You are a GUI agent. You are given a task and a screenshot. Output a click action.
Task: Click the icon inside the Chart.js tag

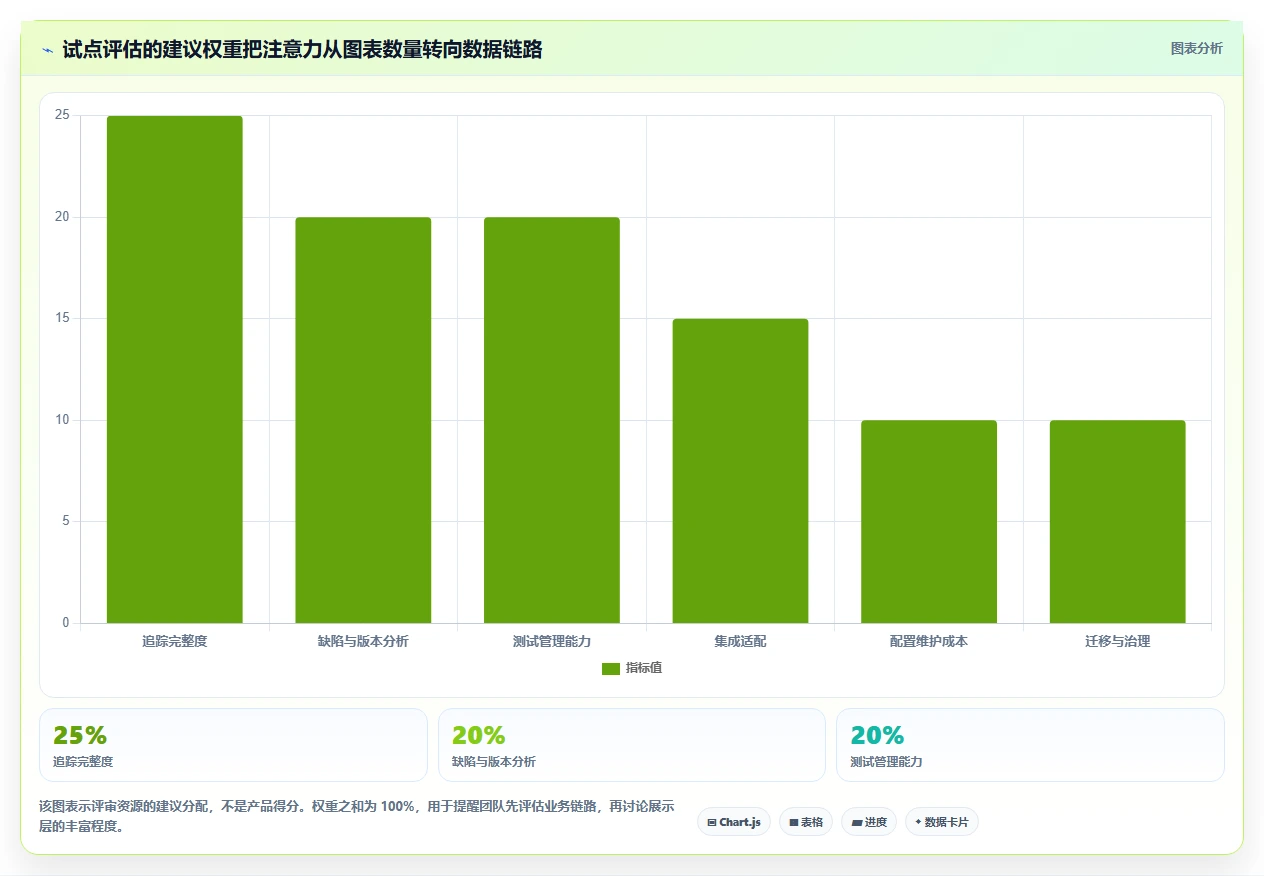pyautogui.click(x=712, y=823)
